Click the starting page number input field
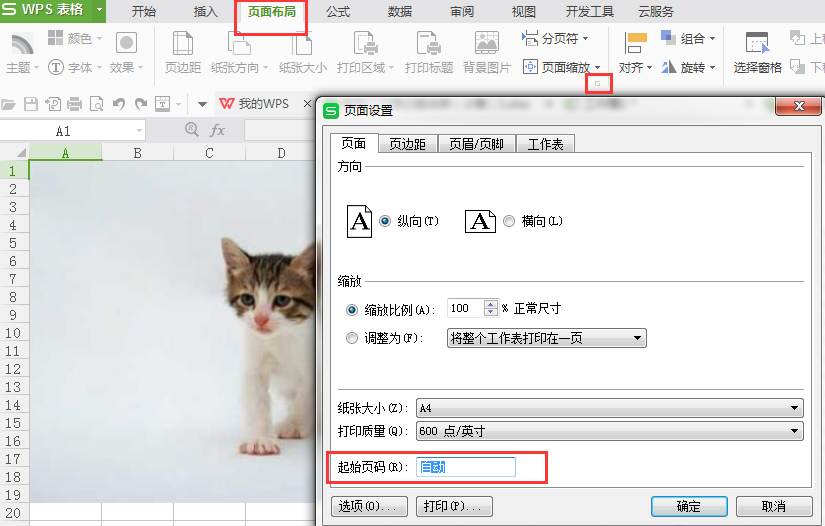825x526 pixels. tap(465, 467)
